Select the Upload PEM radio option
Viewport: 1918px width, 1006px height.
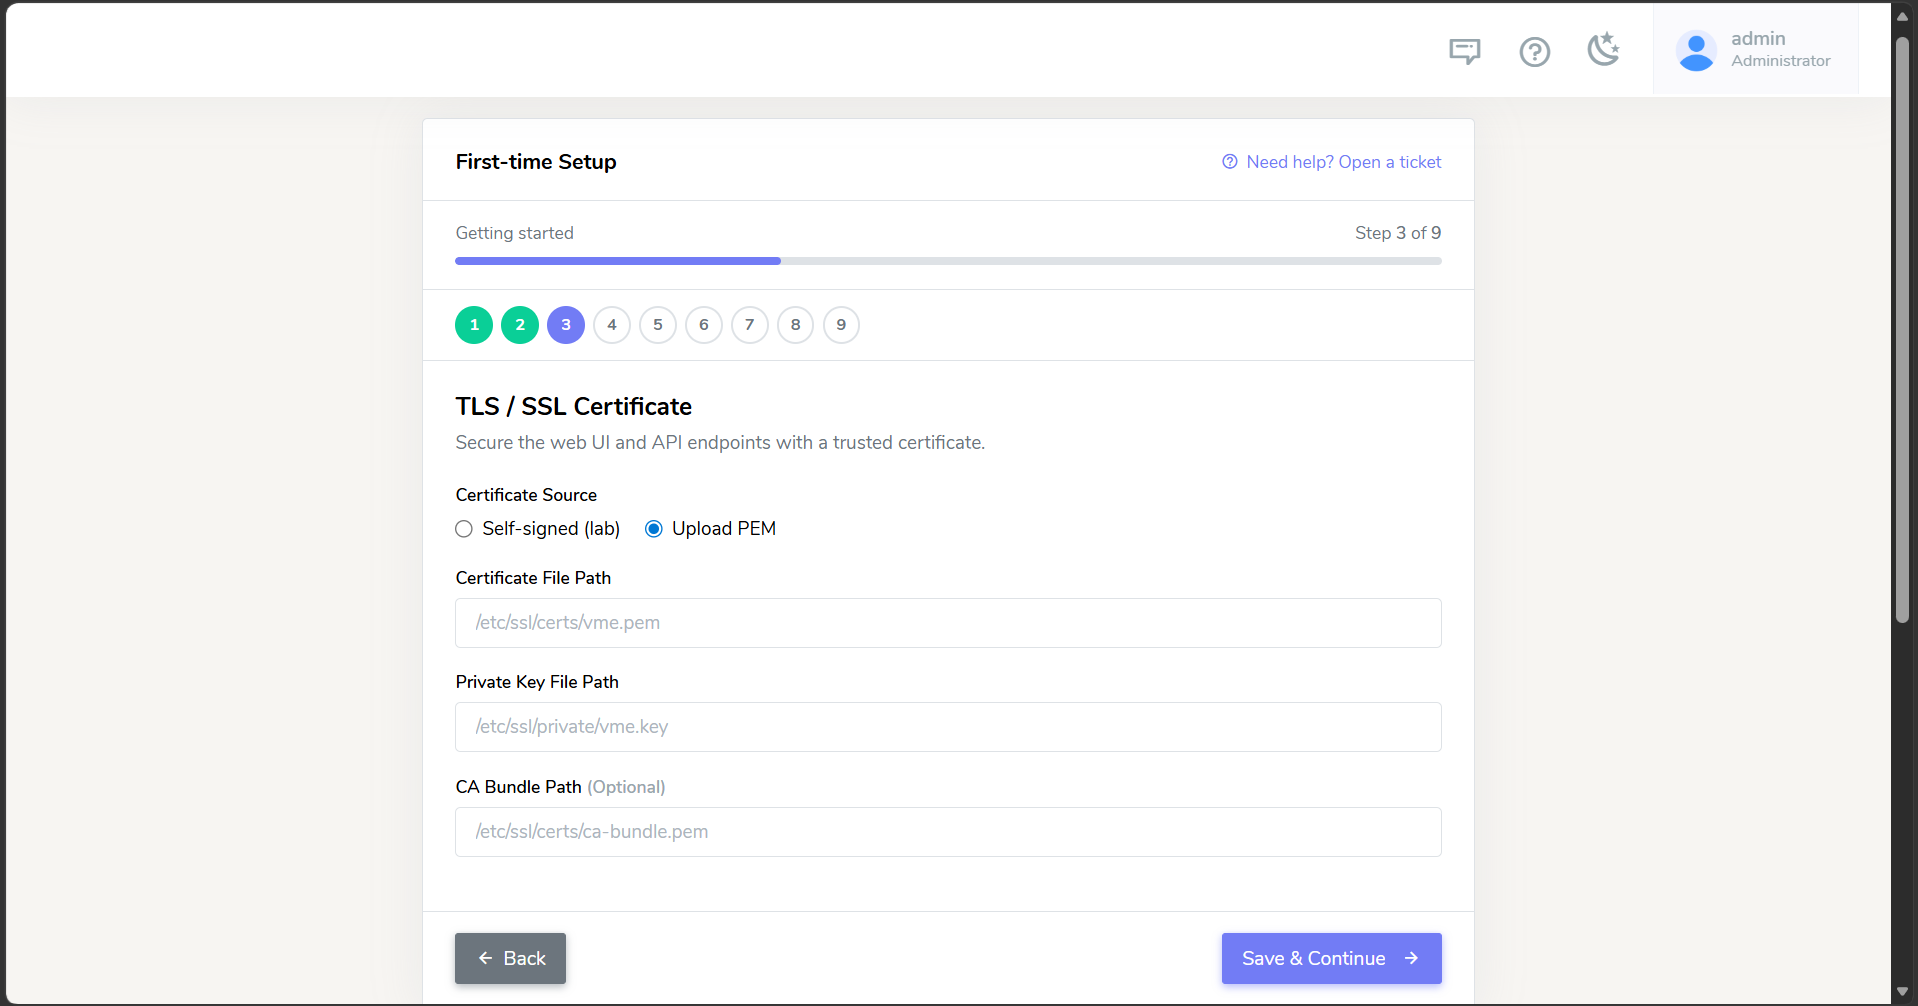pos(654,529)
